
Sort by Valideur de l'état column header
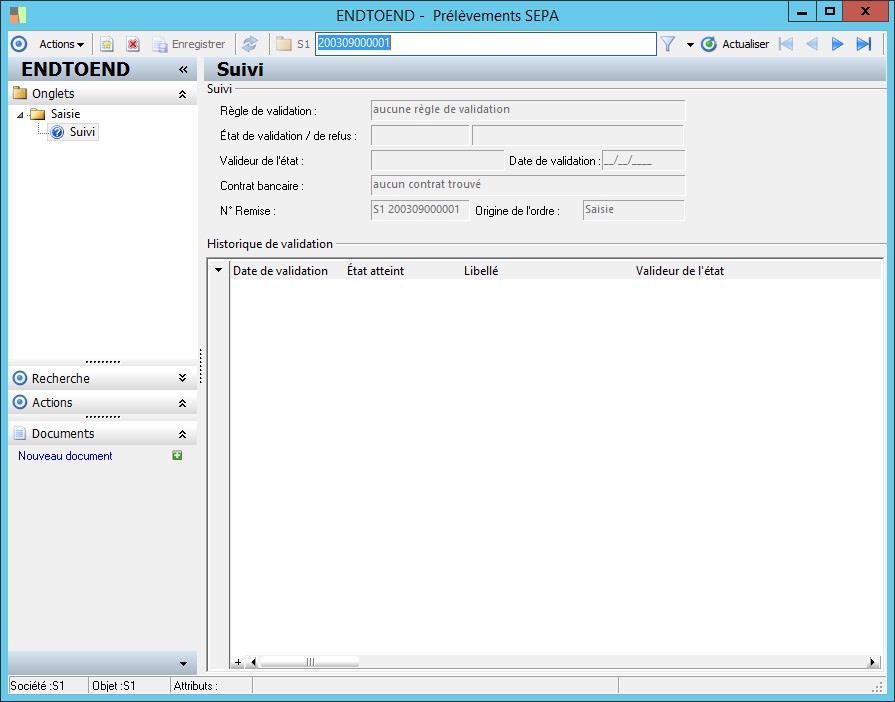[x=680, y=271]
